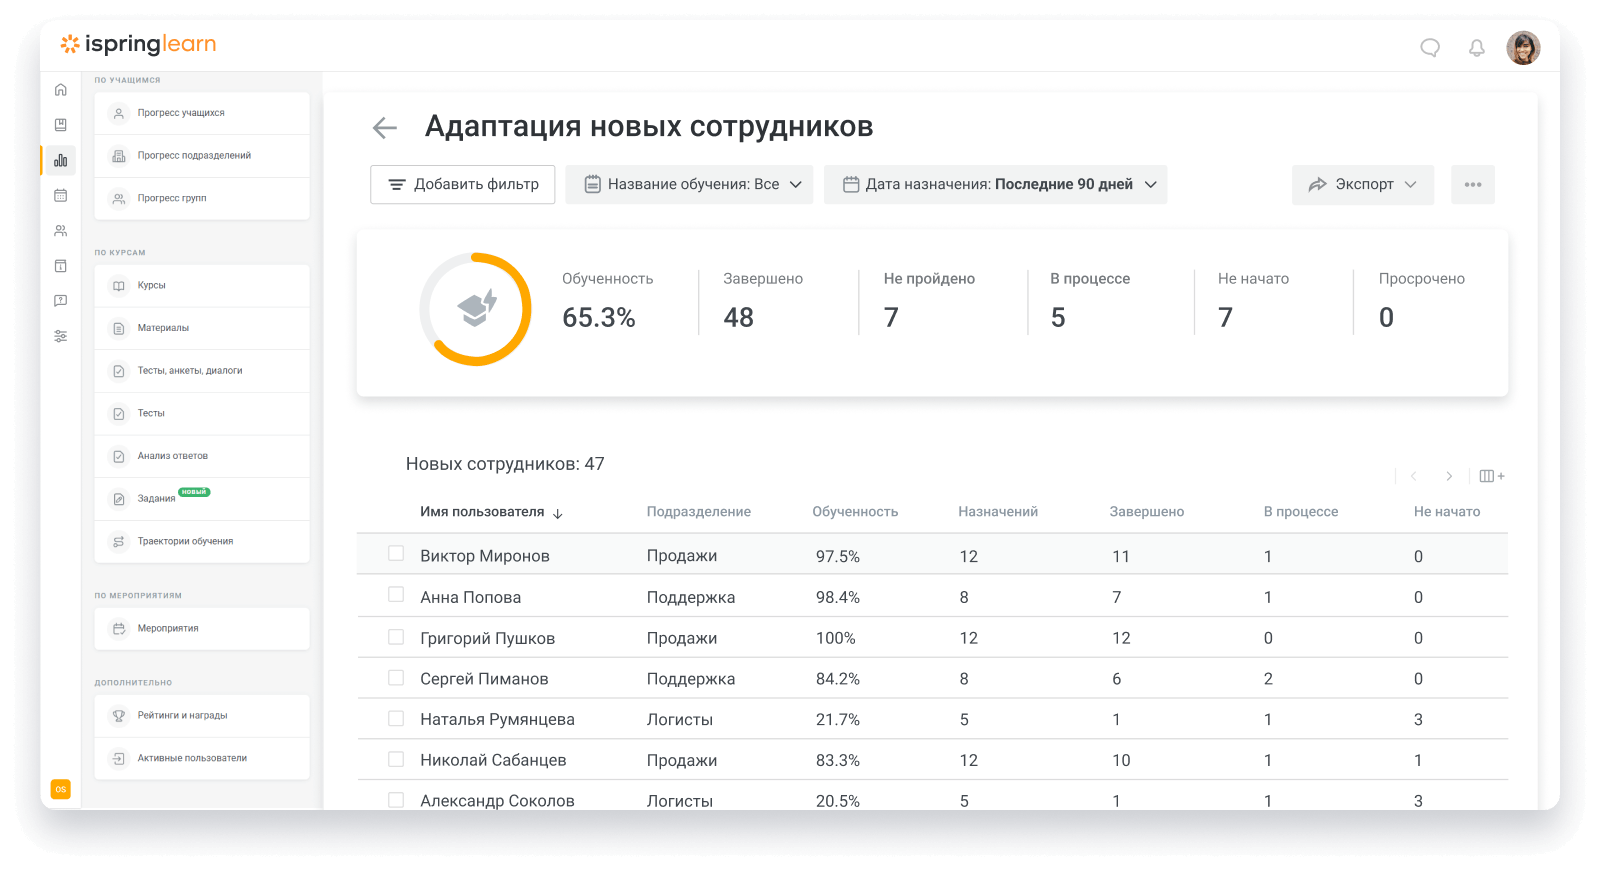The width and height of the screenshot is (1600, 870).
Task: Click the Просрочено 0 summary value
Action: [x=1386, y=318]
